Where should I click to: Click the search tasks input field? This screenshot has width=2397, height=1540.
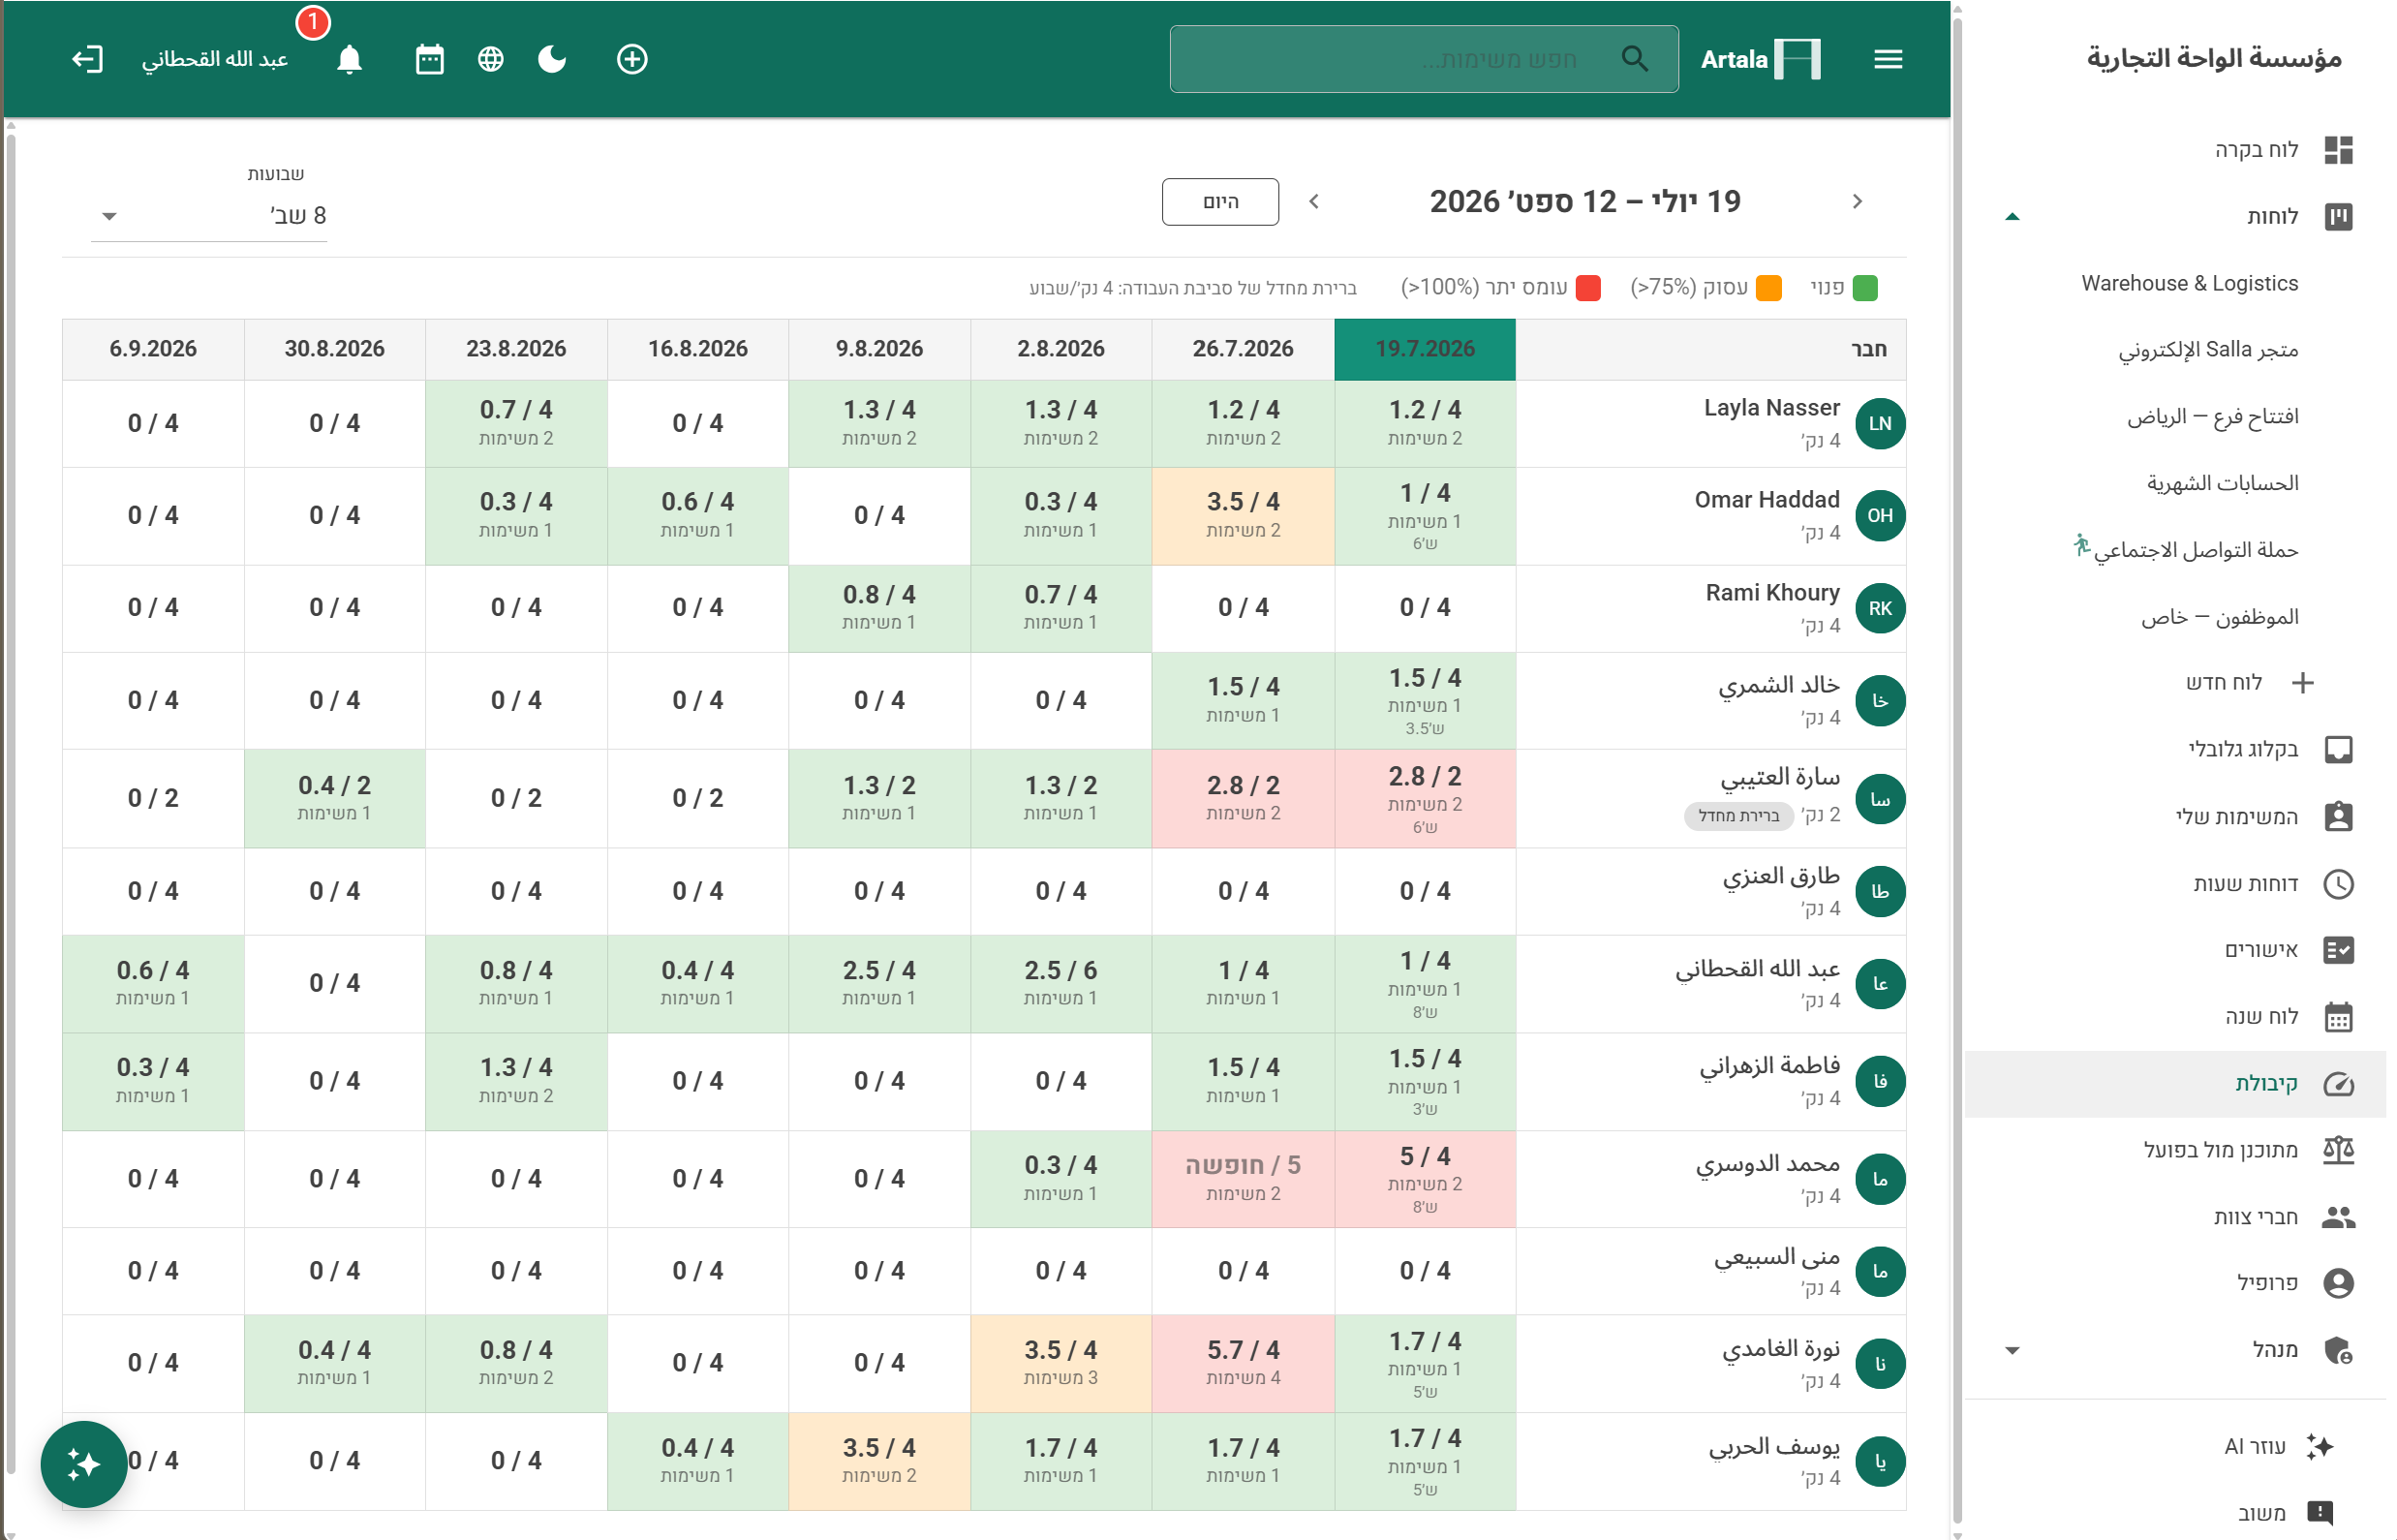(1423, 59)
